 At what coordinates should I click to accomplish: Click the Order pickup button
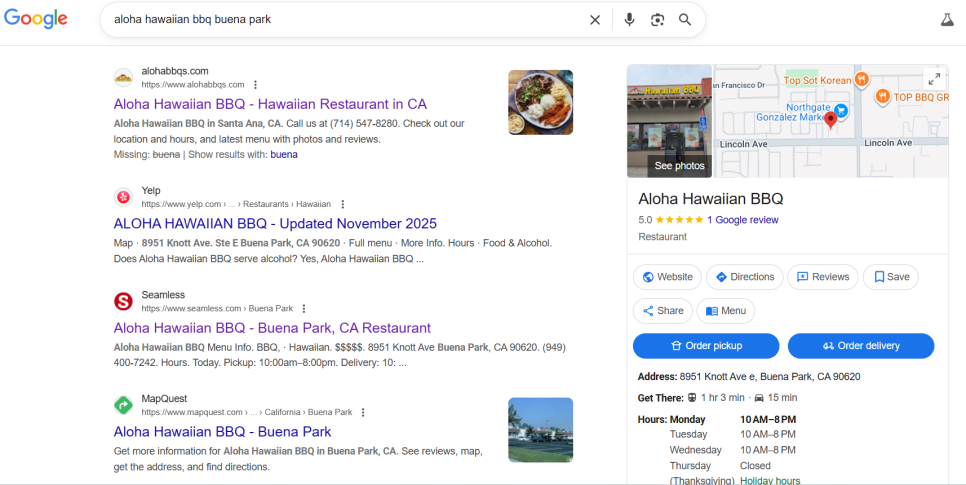click(706, 346)
